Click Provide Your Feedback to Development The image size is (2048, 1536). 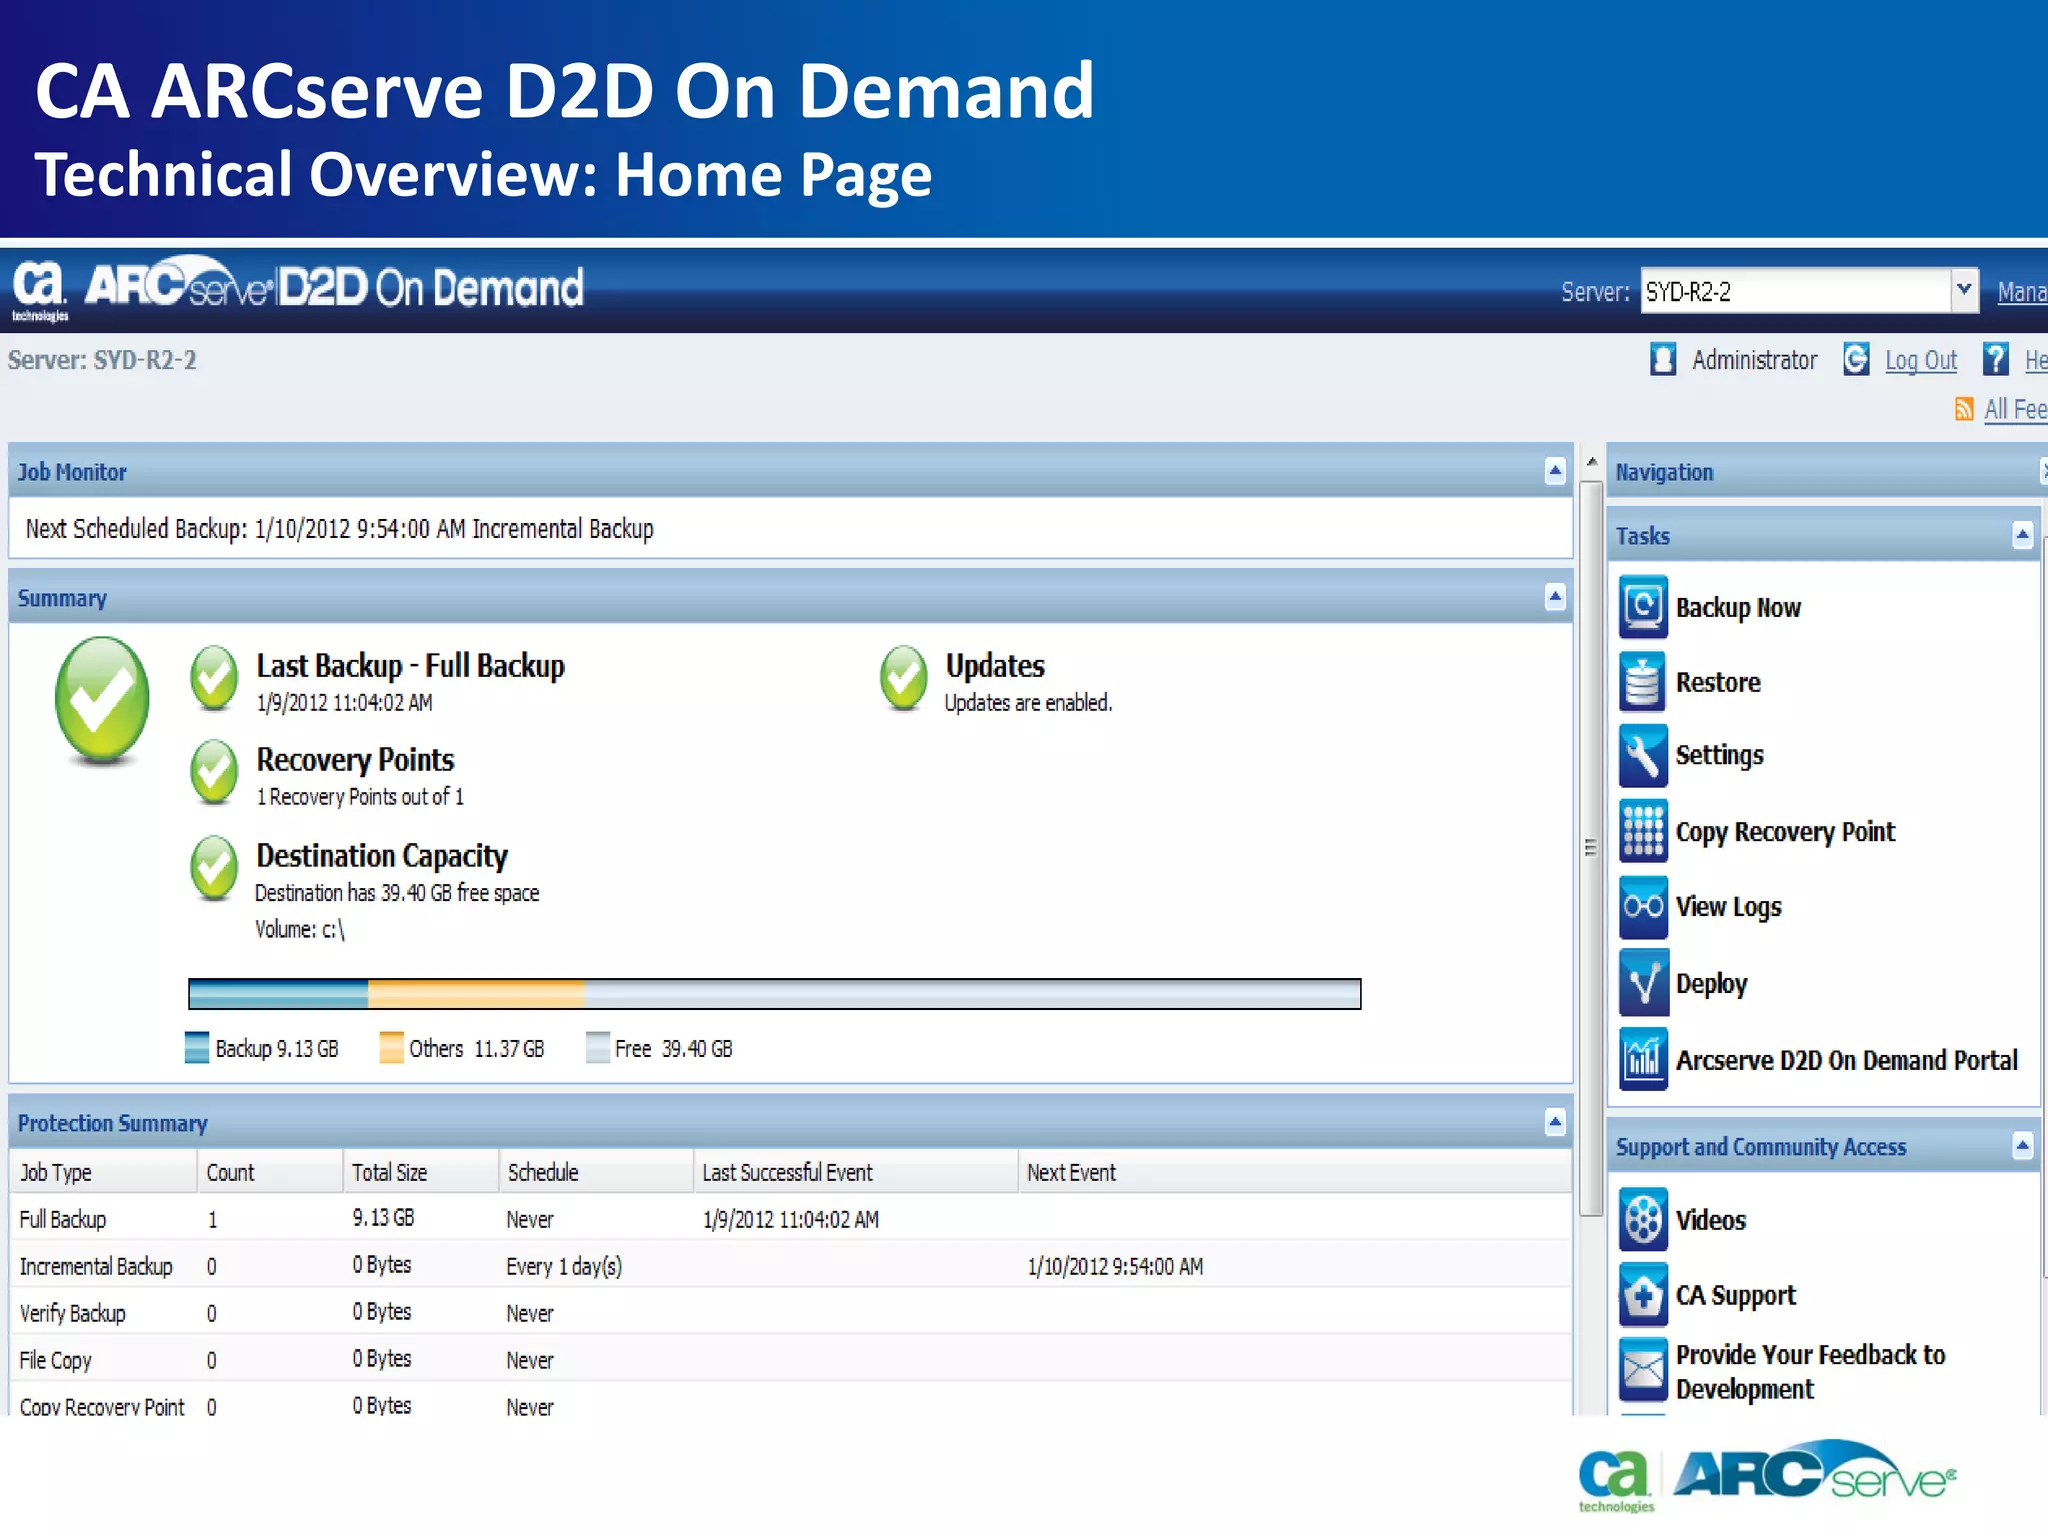pos(1810,1371)
